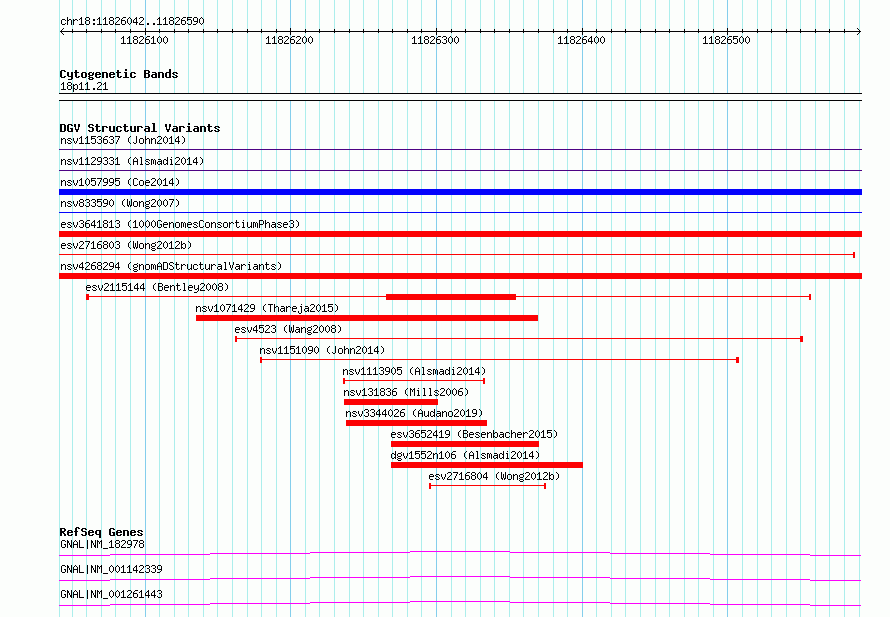Click the nsv1153637 (John2014) variant label
Screen dimensions: 890x617
point(123,140)
